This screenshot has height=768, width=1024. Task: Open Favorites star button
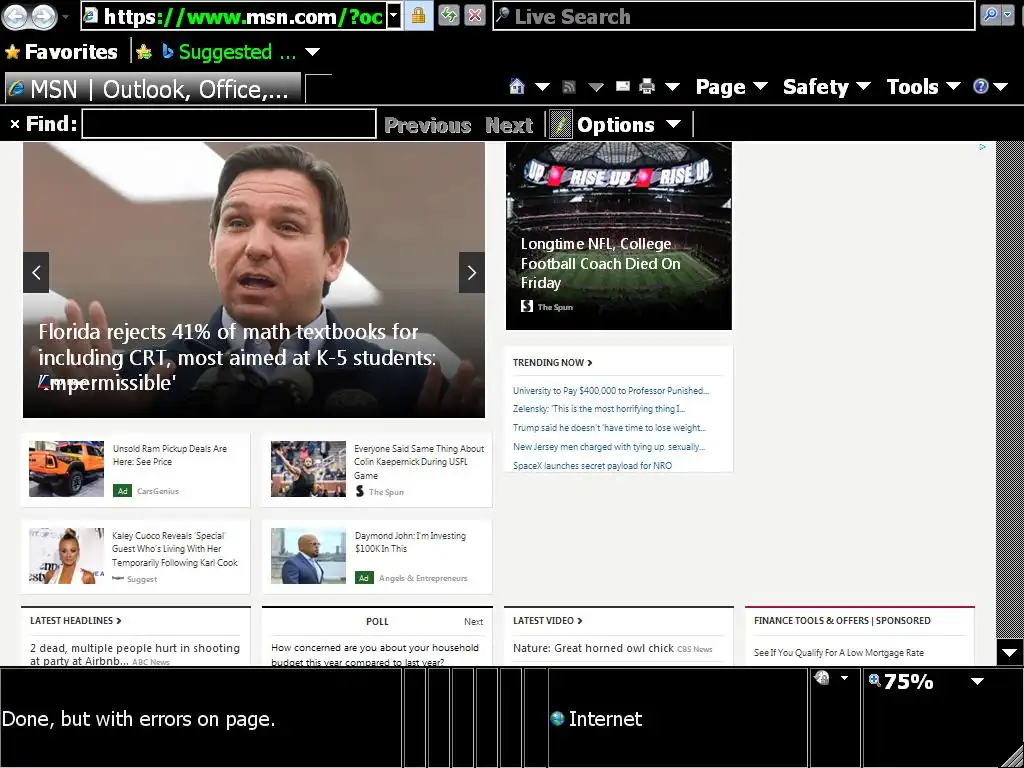click(x=62, y=52)
